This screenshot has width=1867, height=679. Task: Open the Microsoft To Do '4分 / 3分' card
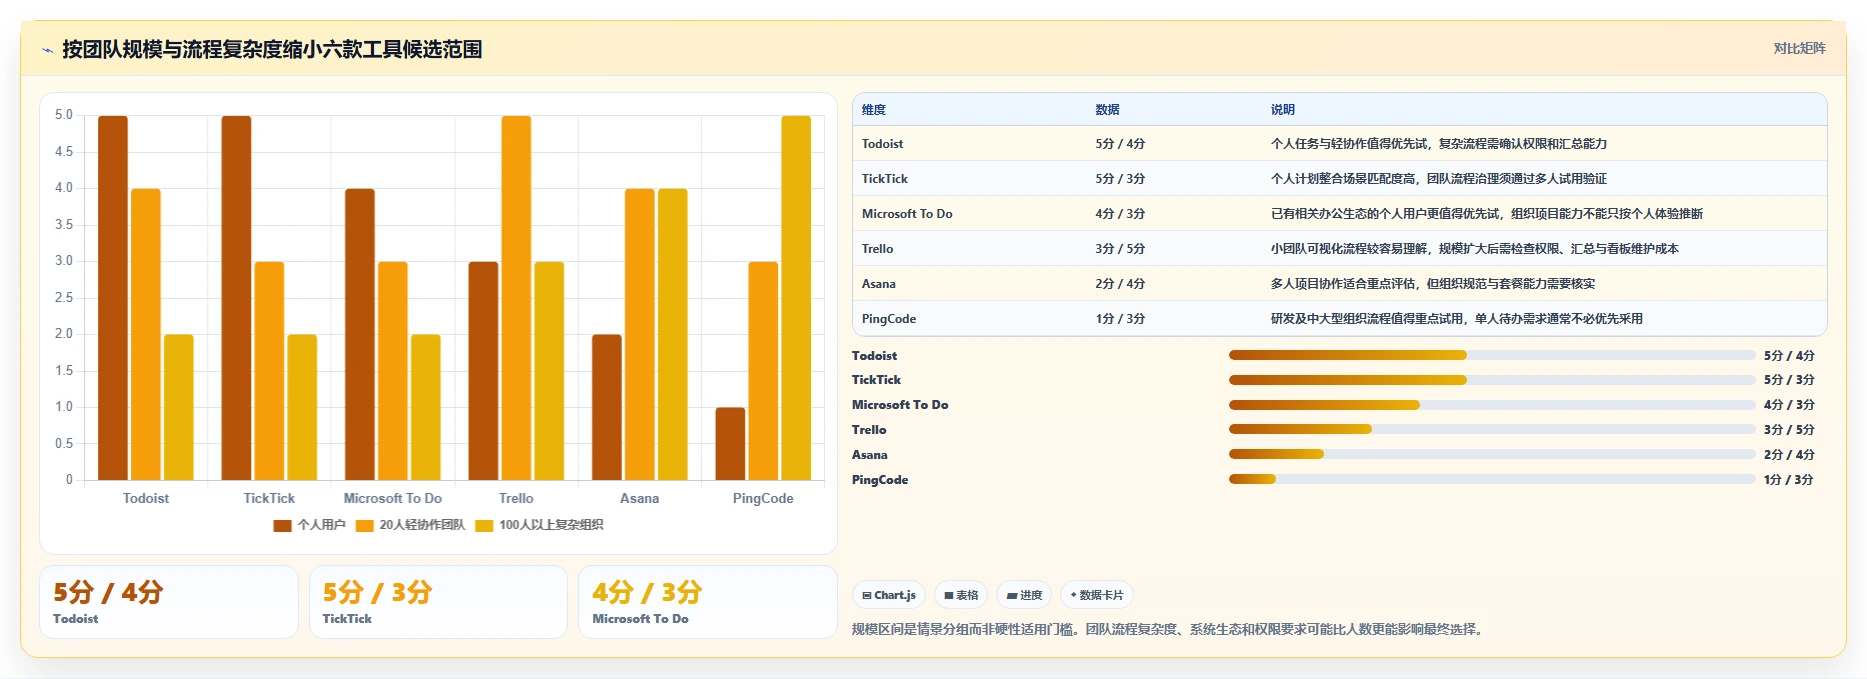[x=708, y=602]
